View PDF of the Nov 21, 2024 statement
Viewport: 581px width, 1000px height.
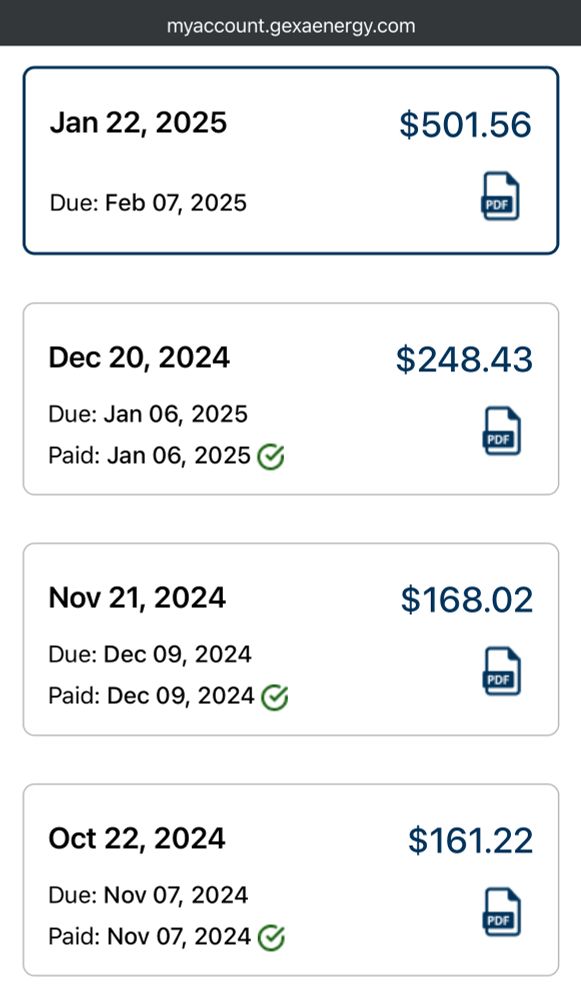(x=501, y=672)
